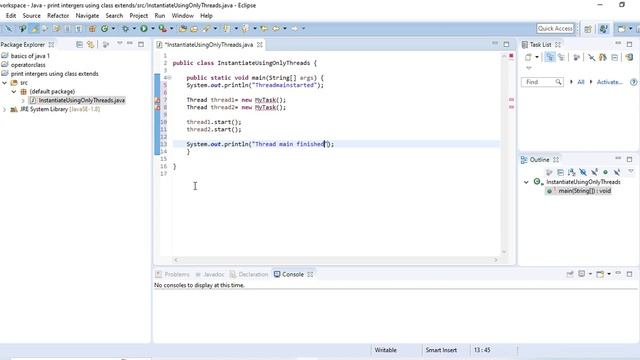Open the Source menu
640x360 pixels.
(31, 16)
